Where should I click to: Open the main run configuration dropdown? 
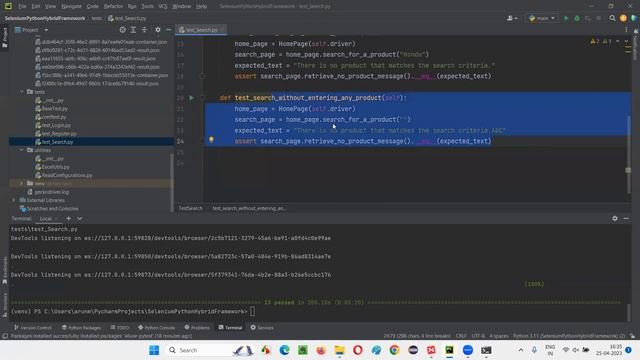coord(542,18)
